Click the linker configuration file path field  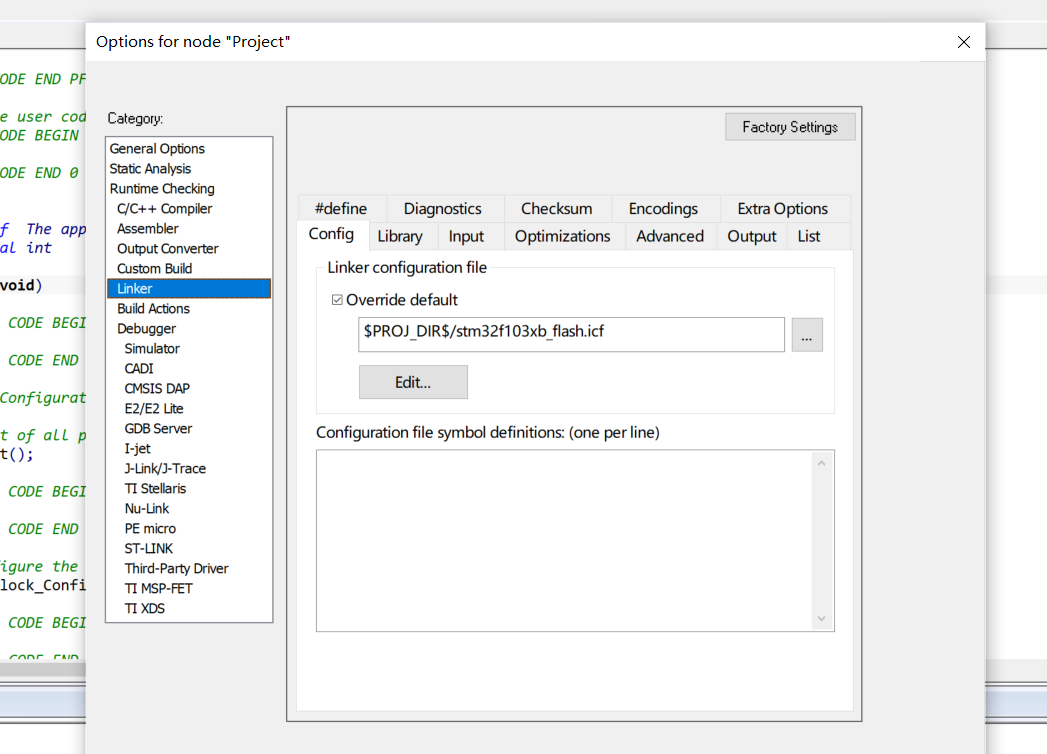(x=572, y=335)
